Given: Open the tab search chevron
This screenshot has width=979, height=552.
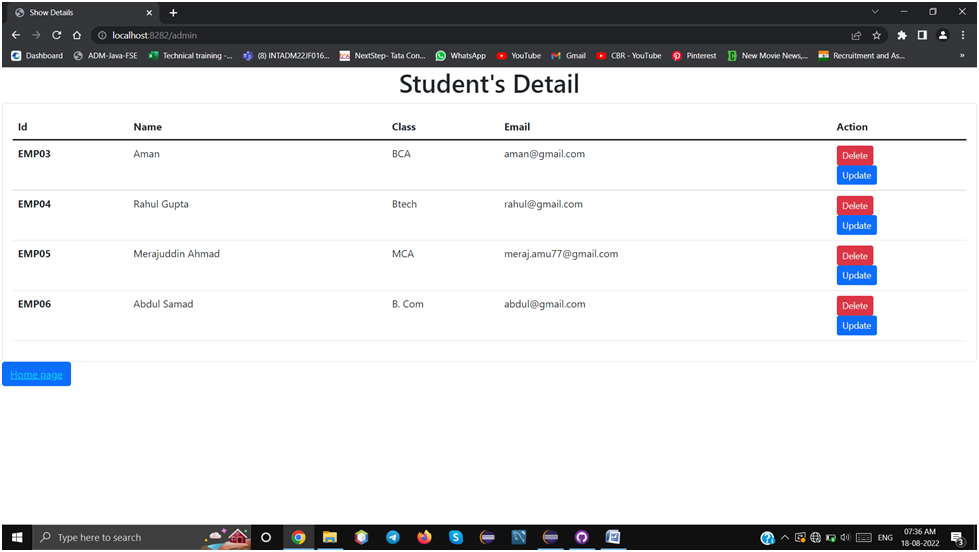Looking at the screenshot, I should tap(875, 12).
